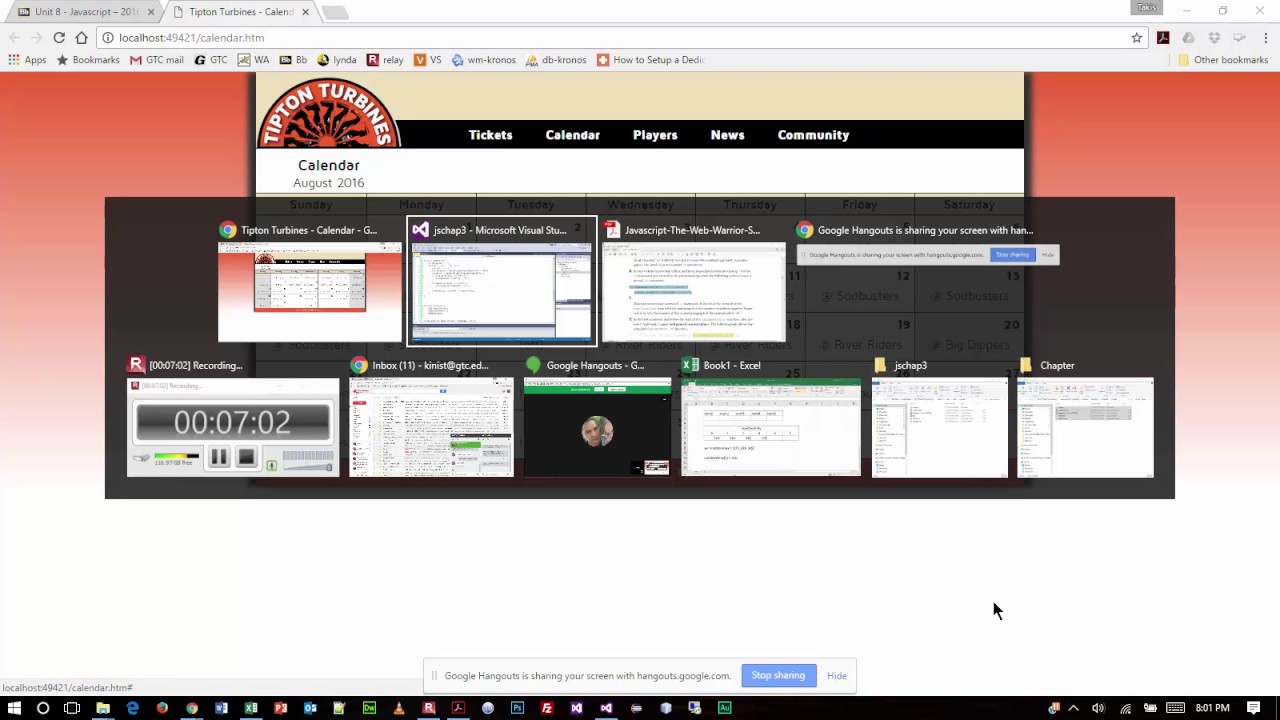Viewport: 1280px width, 720px height.
Task: Expand Other bookmarks folder
Action: pyautogui.click(x=1223, y=60)
